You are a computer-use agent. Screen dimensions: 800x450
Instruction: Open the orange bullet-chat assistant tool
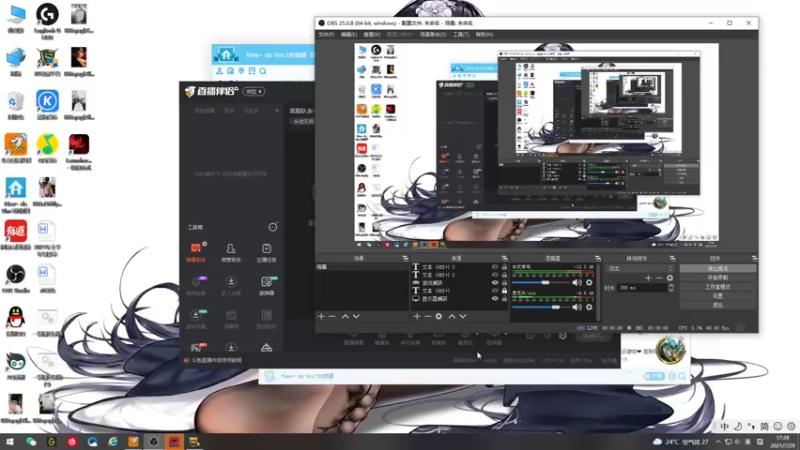(x=196, y=252)
